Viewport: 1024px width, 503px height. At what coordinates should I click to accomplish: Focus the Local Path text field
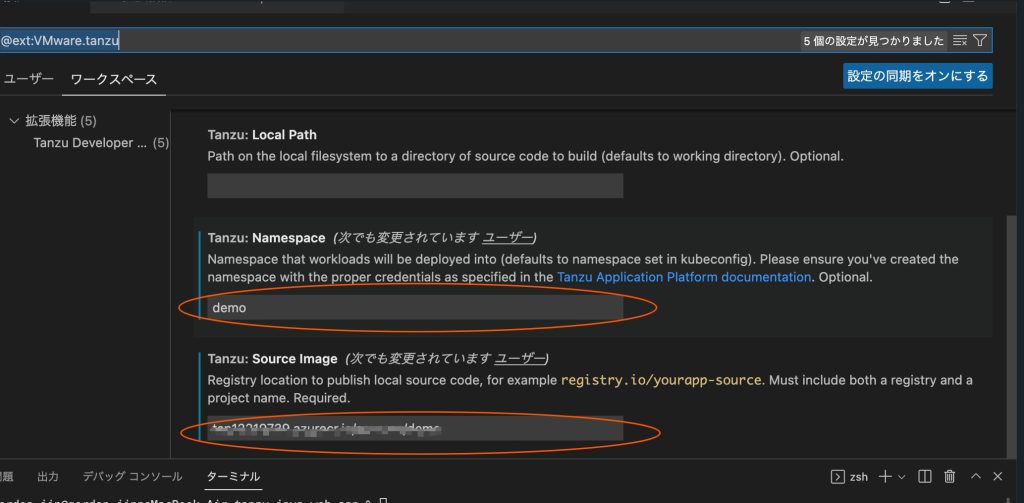tap(415, 186)
